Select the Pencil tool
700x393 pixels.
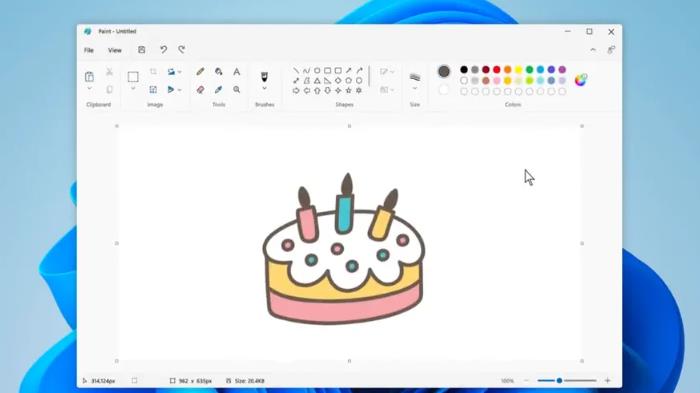click(x=200, y=71)
